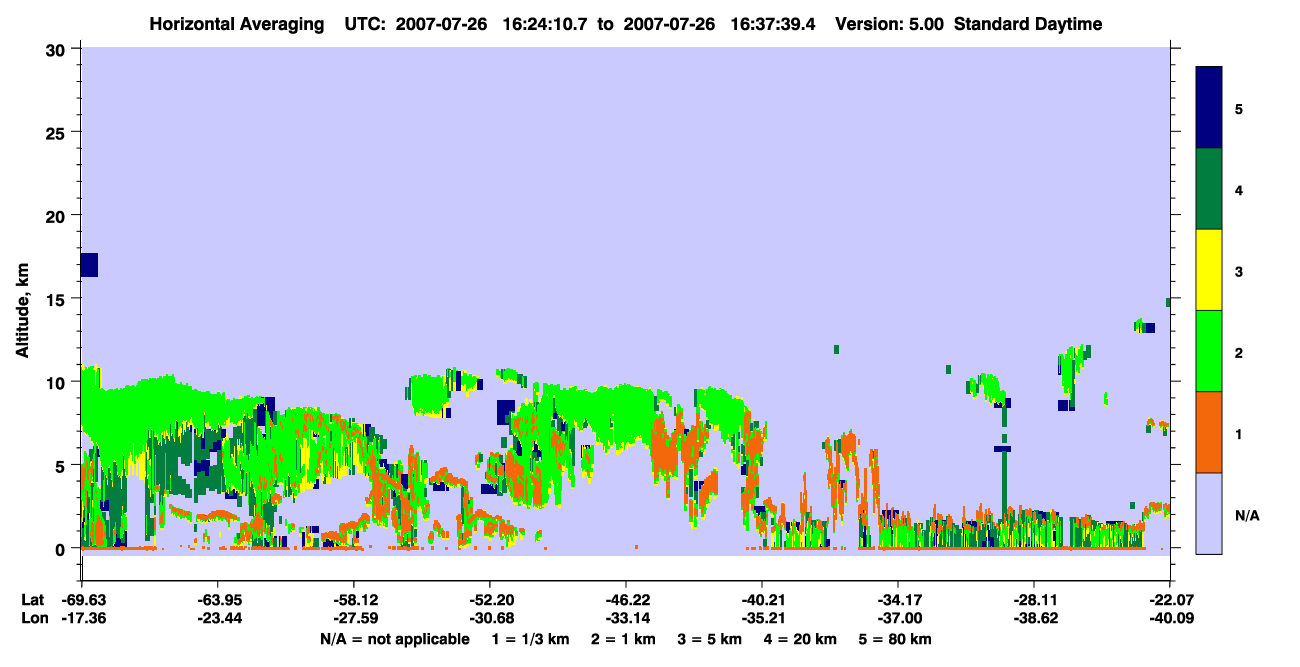Click the '4 = 20 km' legend text
This screenshot has height=667, width=1300.
pyautogui.click(x=802, y=639)
